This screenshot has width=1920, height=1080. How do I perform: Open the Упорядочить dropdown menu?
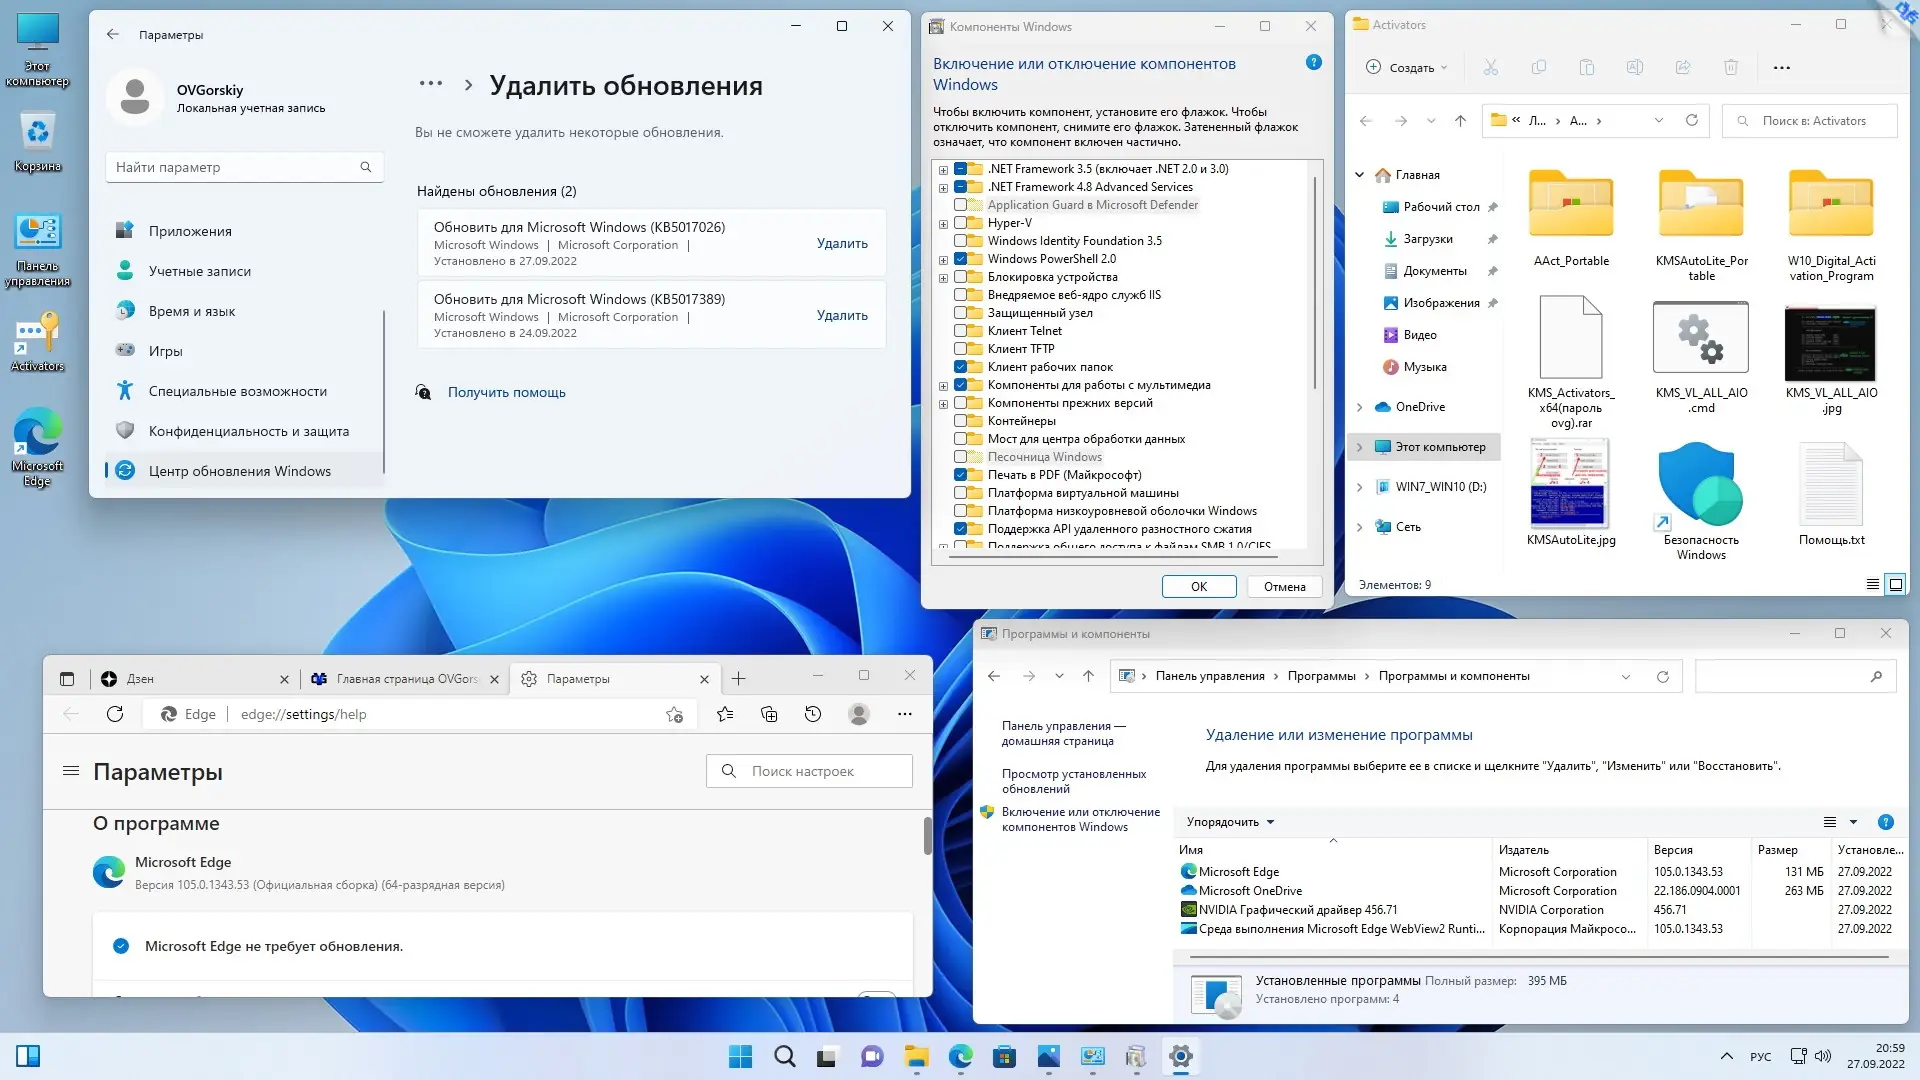1230,822
